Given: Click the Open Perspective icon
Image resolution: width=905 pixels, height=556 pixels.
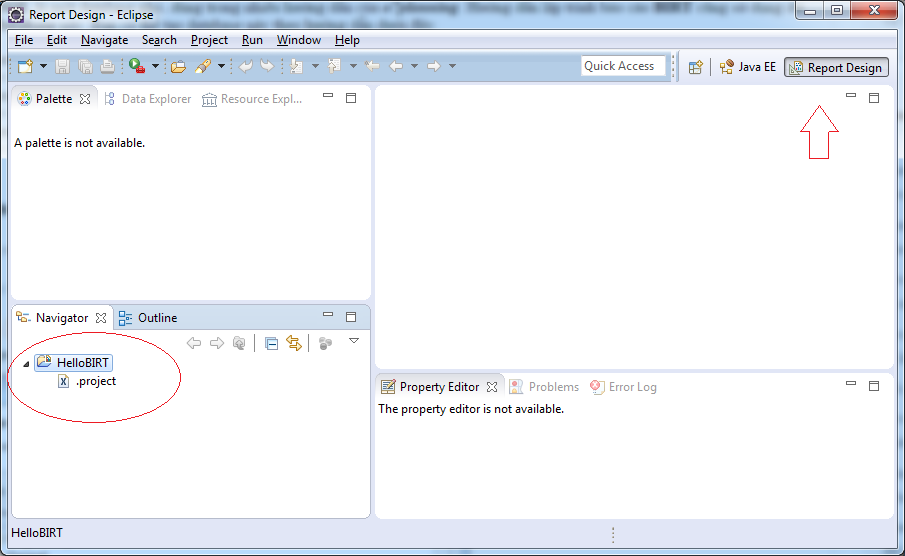Looking at the screenshot, I should click(x=695, y=67).
